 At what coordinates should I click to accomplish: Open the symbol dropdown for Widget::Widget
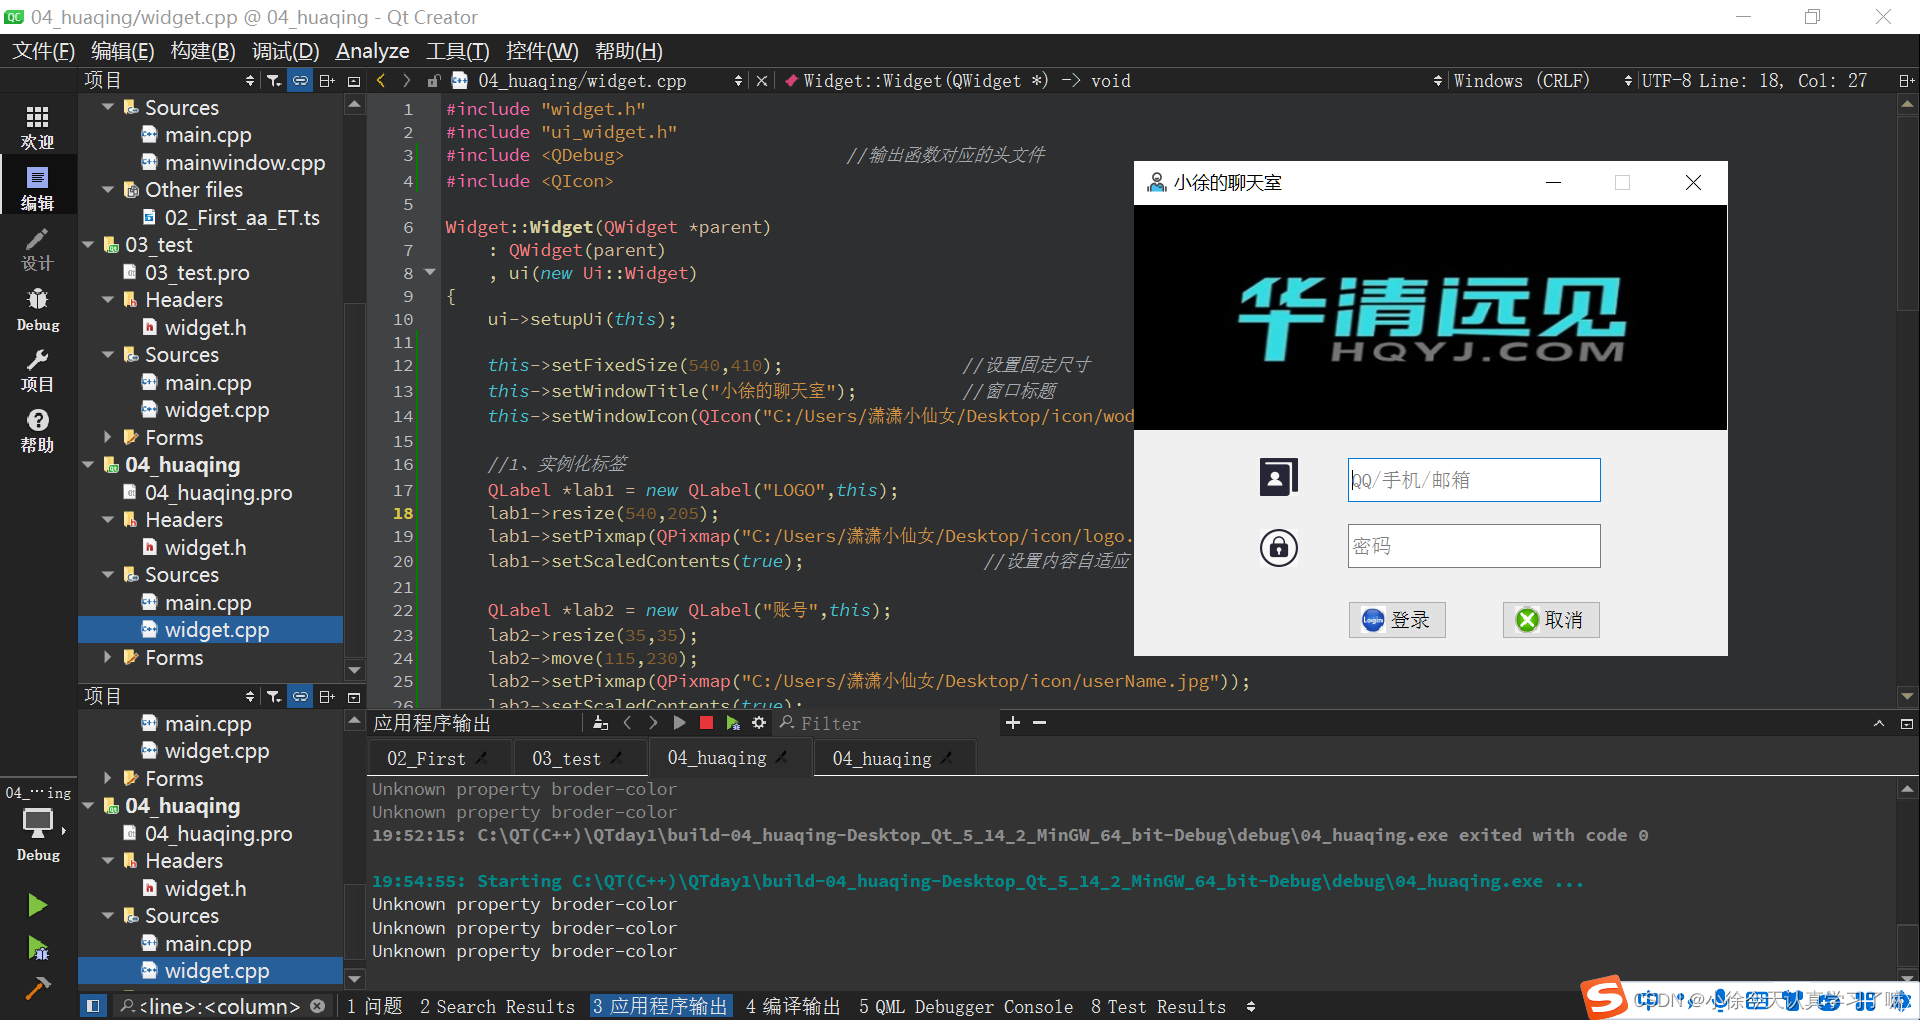(x=1113, y=81)
